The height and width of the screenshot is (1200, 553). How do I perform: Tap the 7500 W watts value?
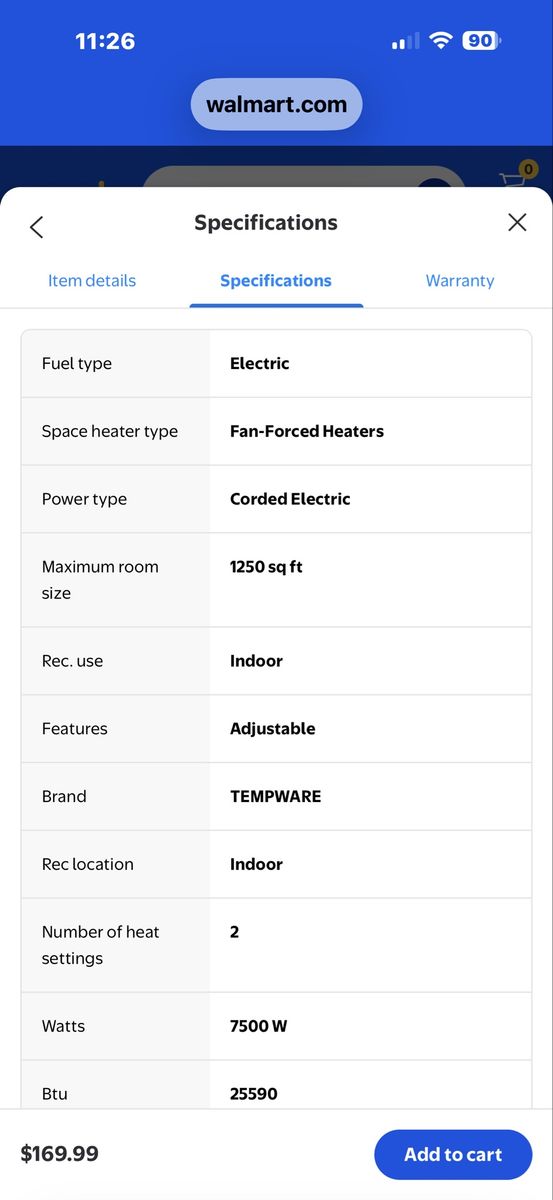click(259, 1026)
